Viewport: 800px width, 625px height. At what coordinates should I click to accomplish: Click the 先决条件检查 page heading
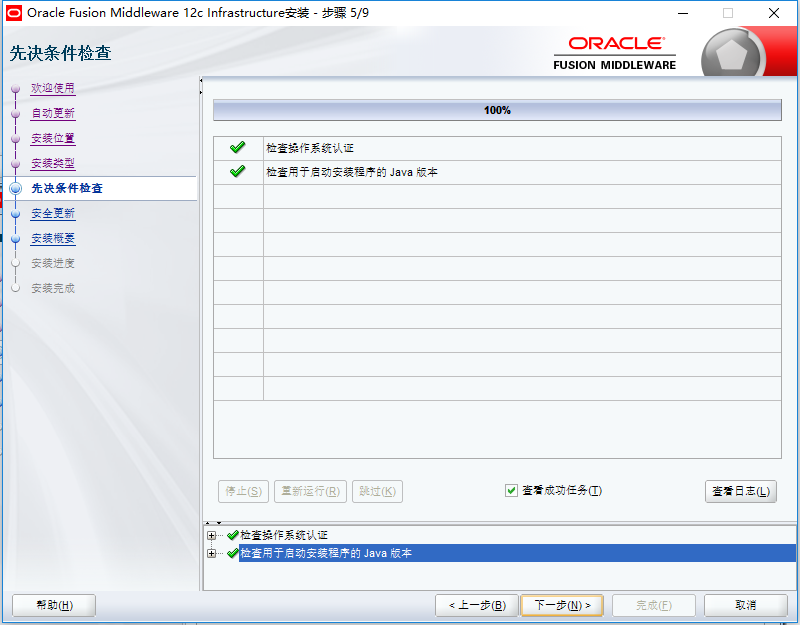click(x=60, y=53)
